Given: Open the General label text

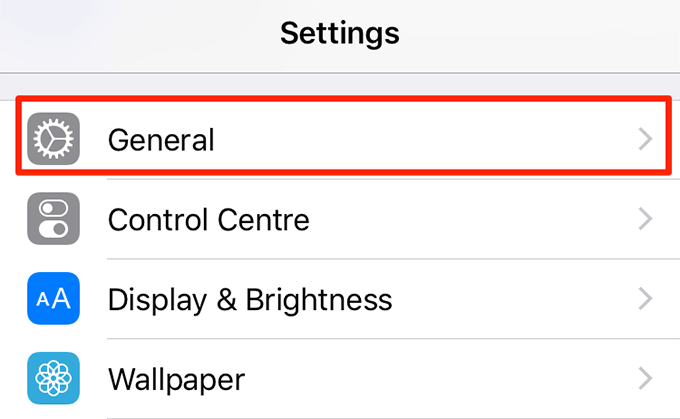Looking at the screenshot, I should 161,139.
